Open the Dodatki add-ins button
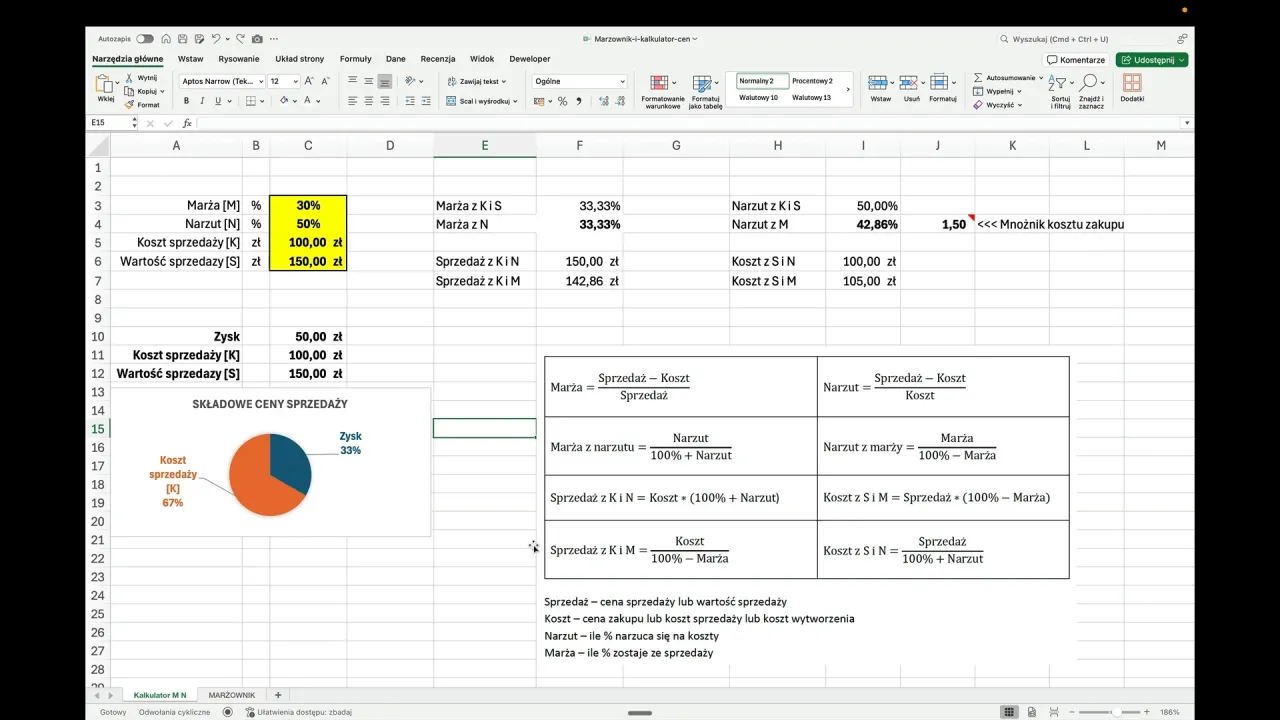The width and height of the screenshot is (1280, 720). pyautogui.click(x=1132, y=84)
